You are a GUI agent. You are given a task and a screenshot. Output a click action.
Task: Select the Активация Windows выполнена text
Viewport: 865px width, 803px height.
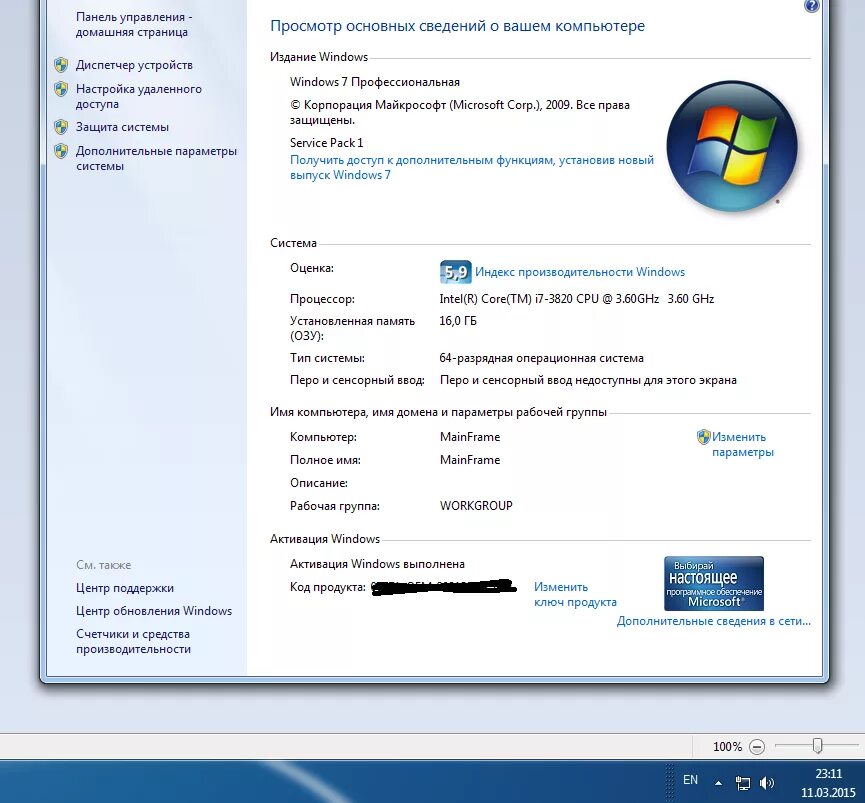pyautogui.click(x=377, y=564)
